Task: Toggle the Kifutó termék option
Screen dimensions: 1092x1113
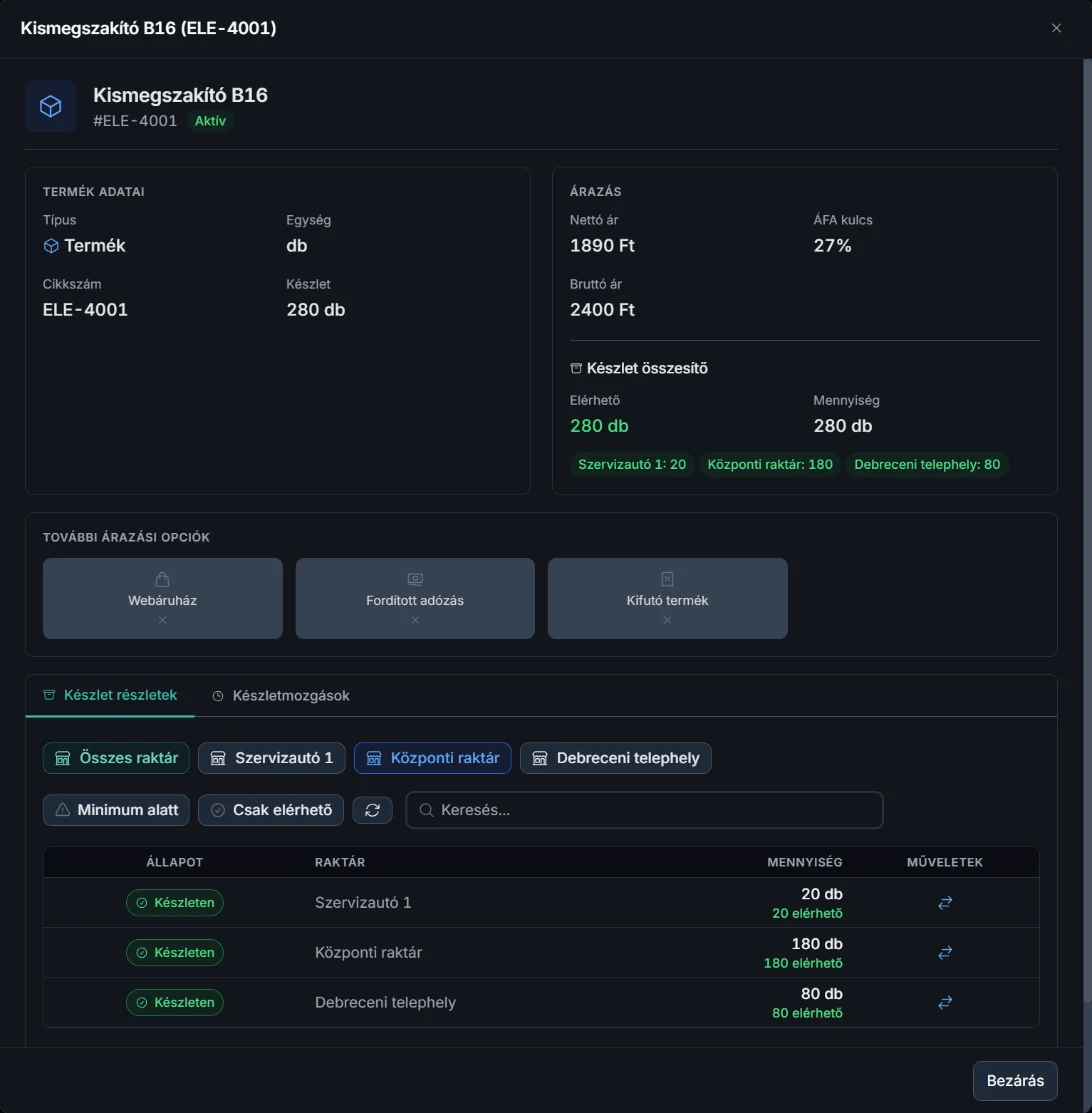Action: [x=667, y=598]
